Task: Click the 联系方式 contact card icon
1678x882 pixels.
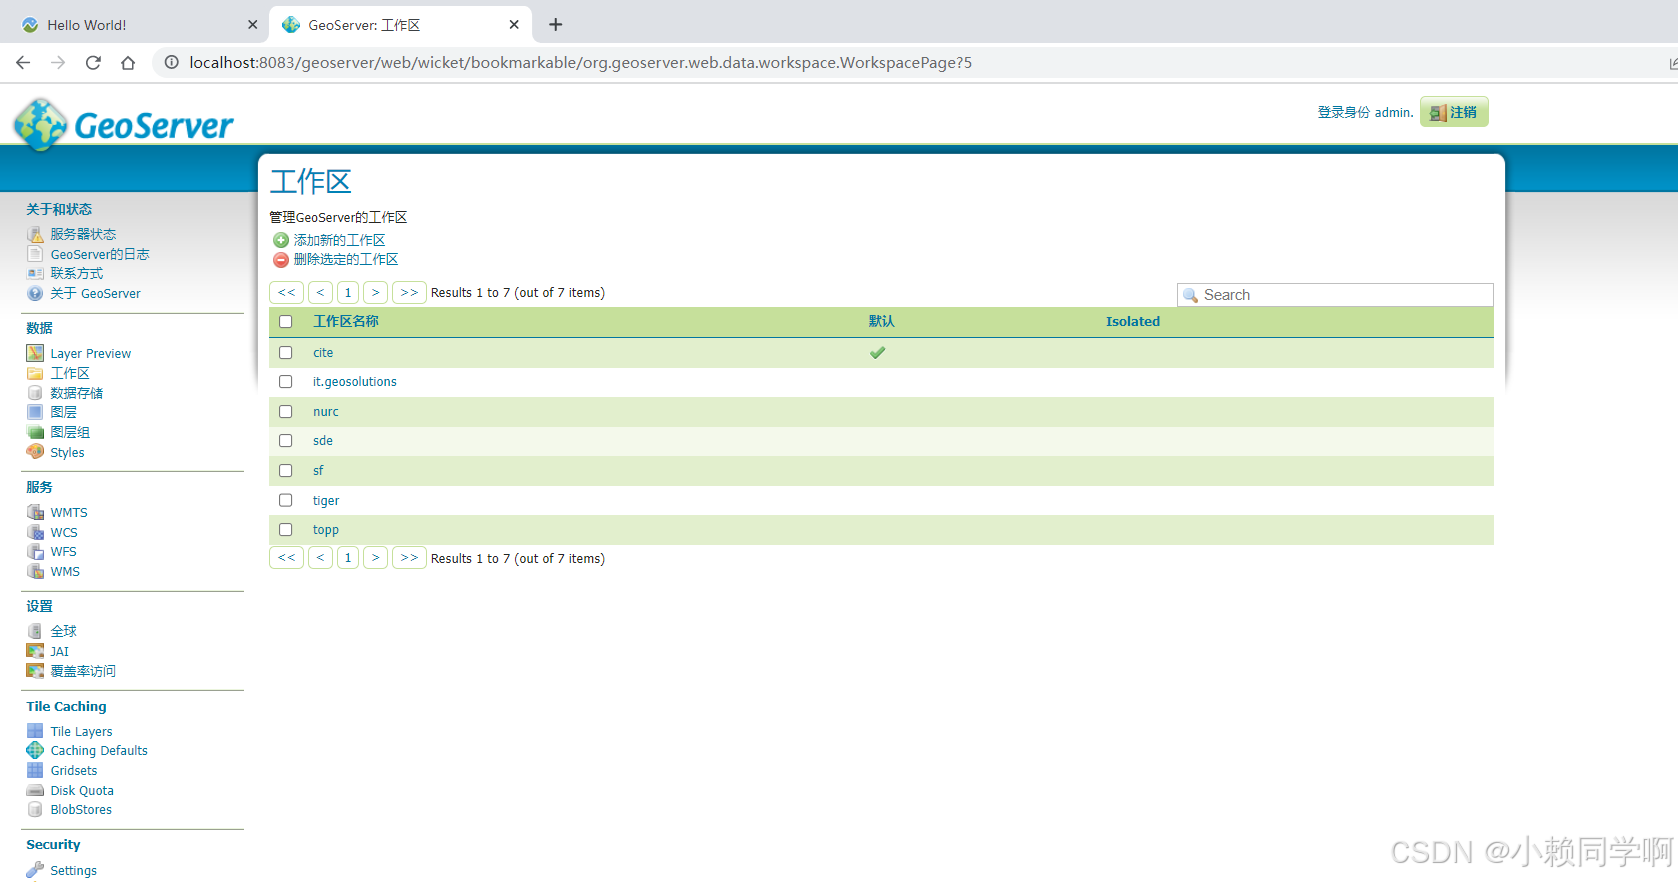Action: 35,273
